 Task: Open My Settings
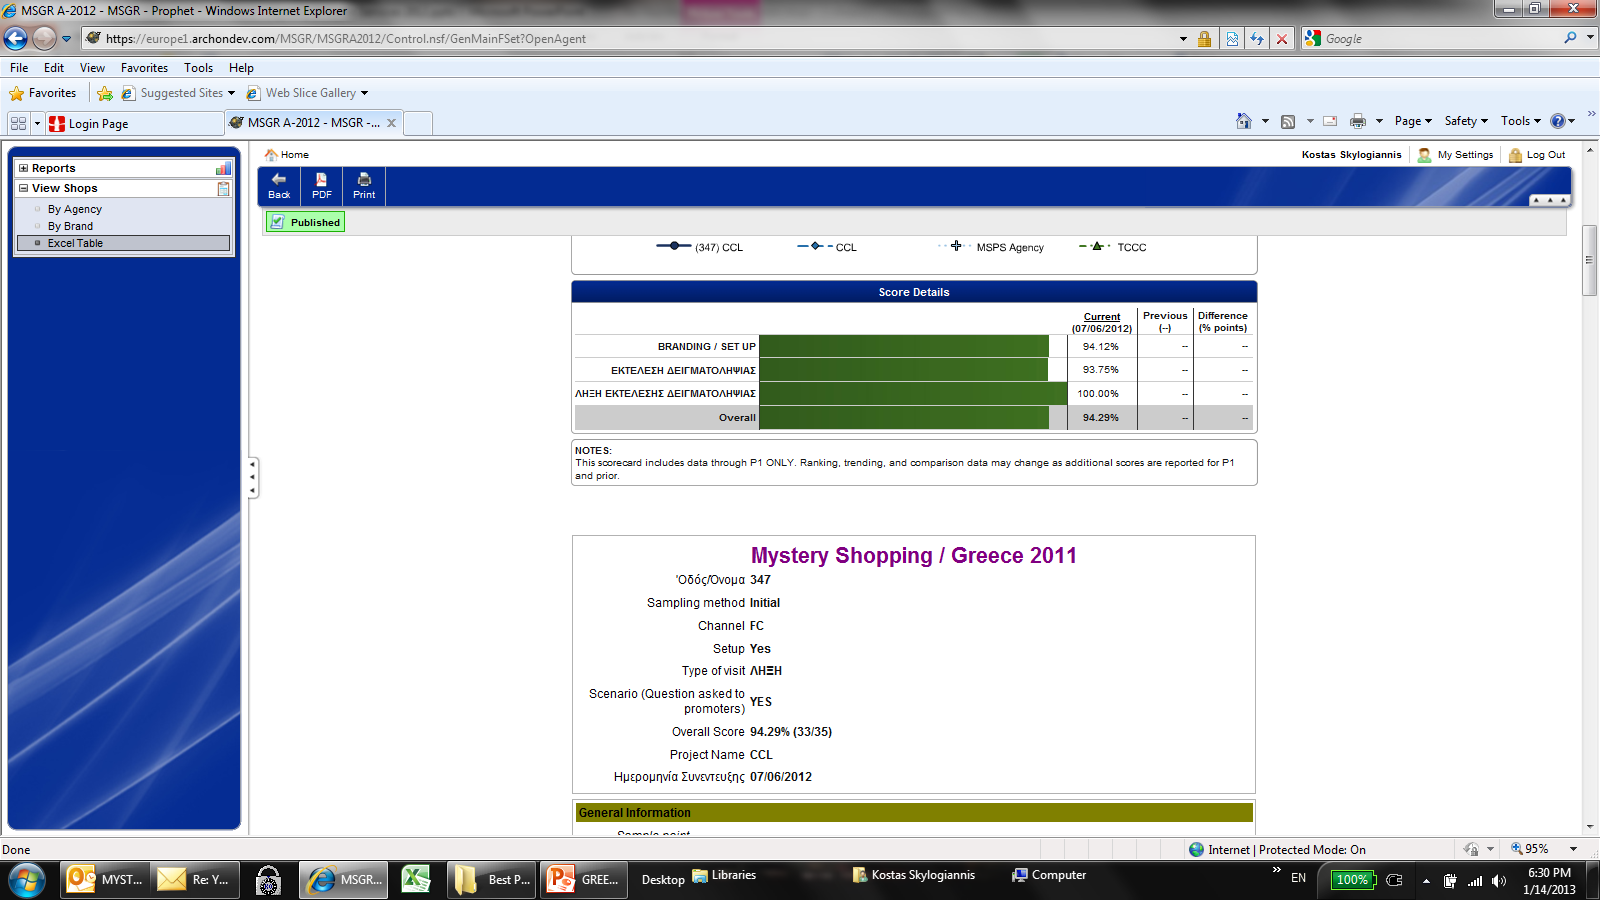(x=1455, y=155)
